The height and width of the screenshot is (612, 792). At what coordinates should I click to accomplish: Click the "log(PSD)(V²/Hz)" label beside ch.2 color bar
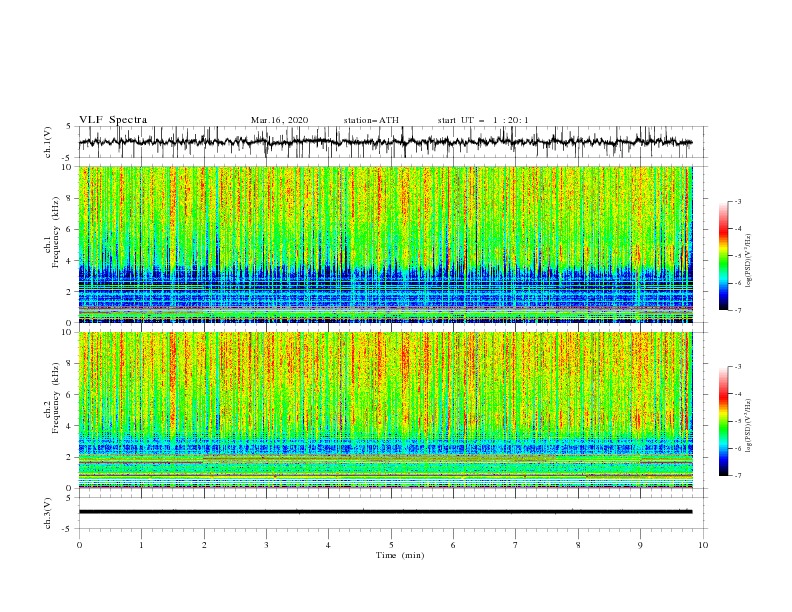click(749, 425)
